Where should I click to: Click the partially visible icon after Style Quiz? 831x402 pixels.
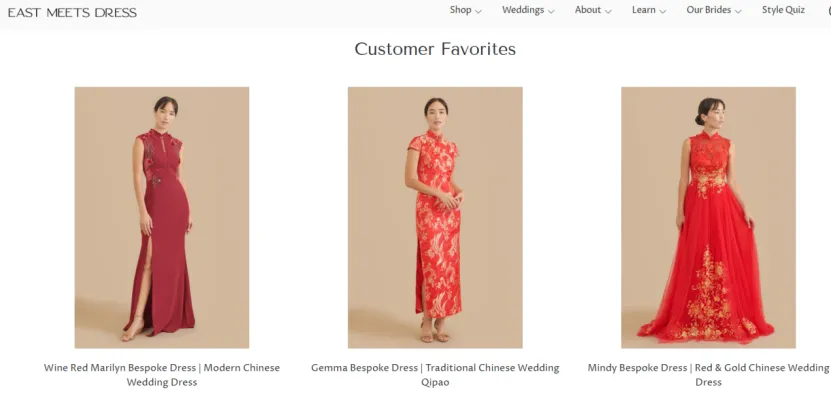pos(828,11)
